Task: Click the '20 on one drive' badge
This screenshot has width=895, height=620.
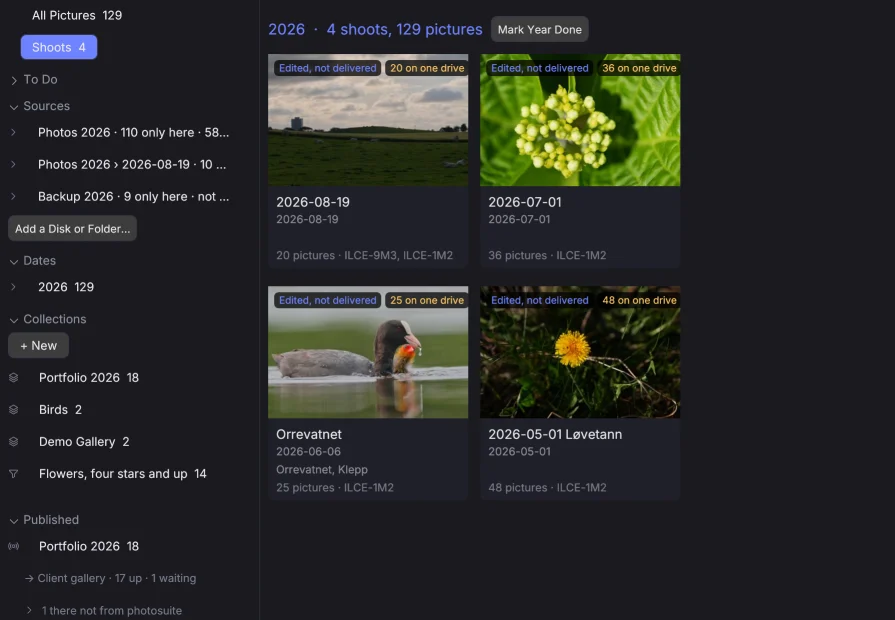Action: [427, 68]
